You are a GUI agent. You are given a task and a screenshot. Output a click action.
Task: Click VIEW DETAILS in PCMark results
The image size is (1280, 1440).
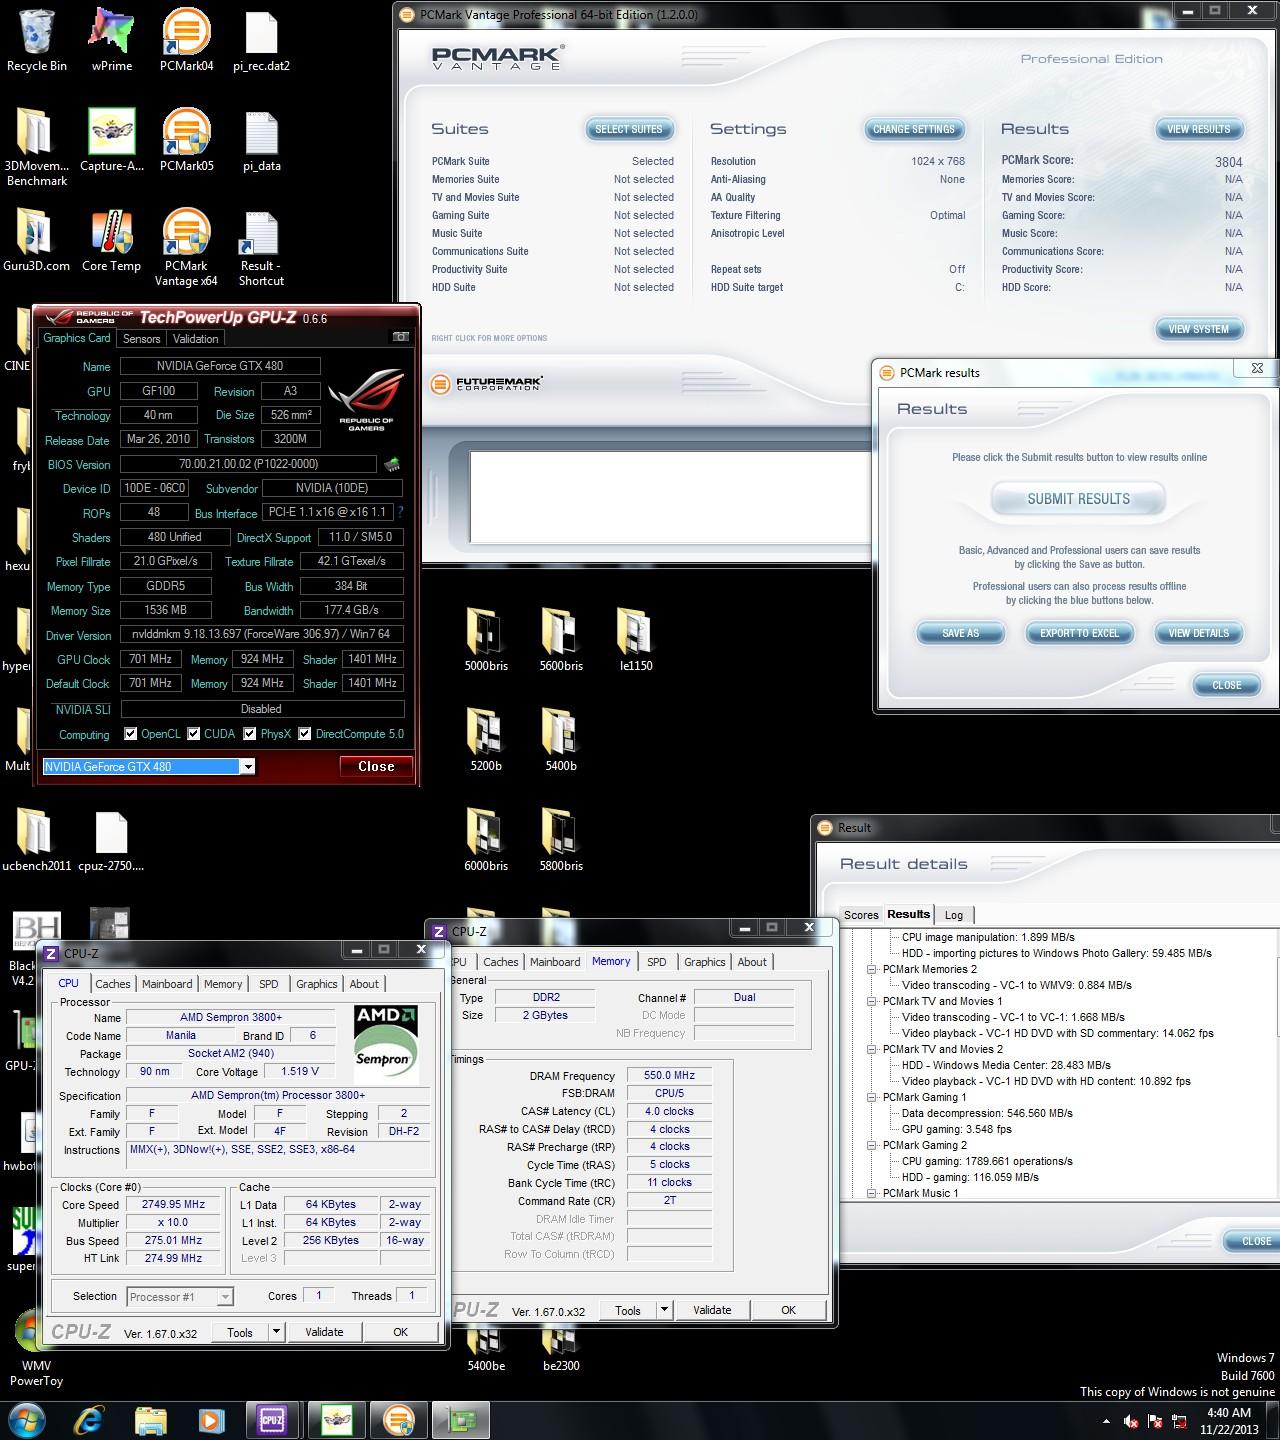[x=1198, y=633]
